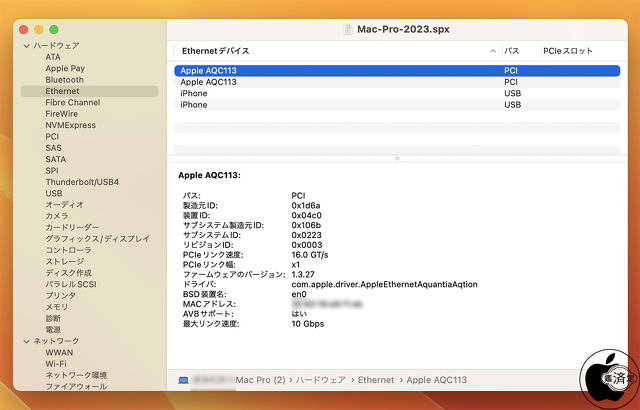Click the driver value com.apple.driver.AppleEthernetAquantiaAqtion
Image resolution: width=640 pixels, height=410 pixels.
[x=384, y=284]
